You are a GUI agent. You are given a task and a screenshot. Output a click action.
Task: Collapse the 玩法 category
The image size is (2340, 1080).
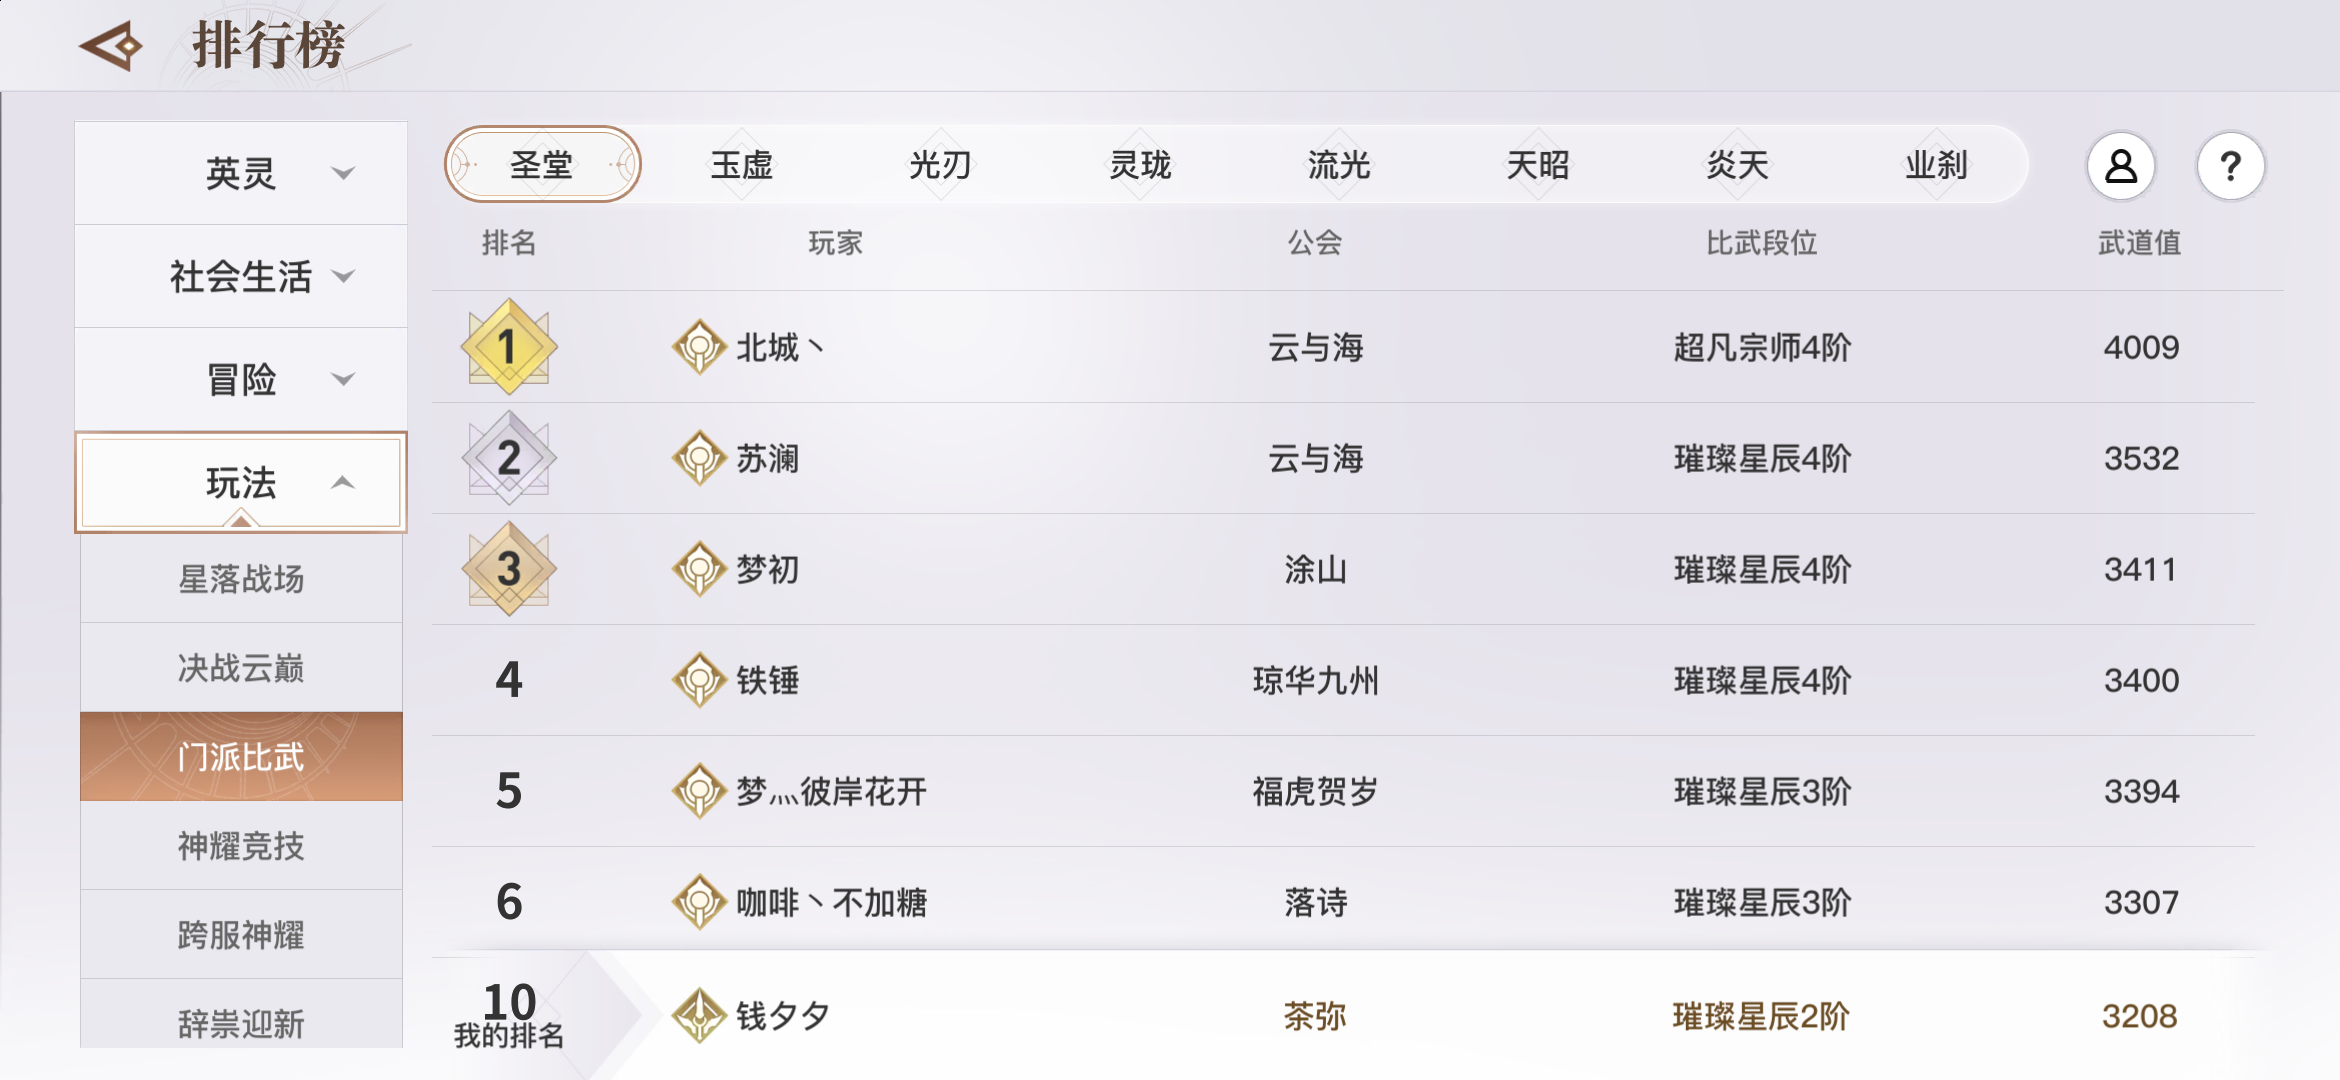tap(241, 482)
